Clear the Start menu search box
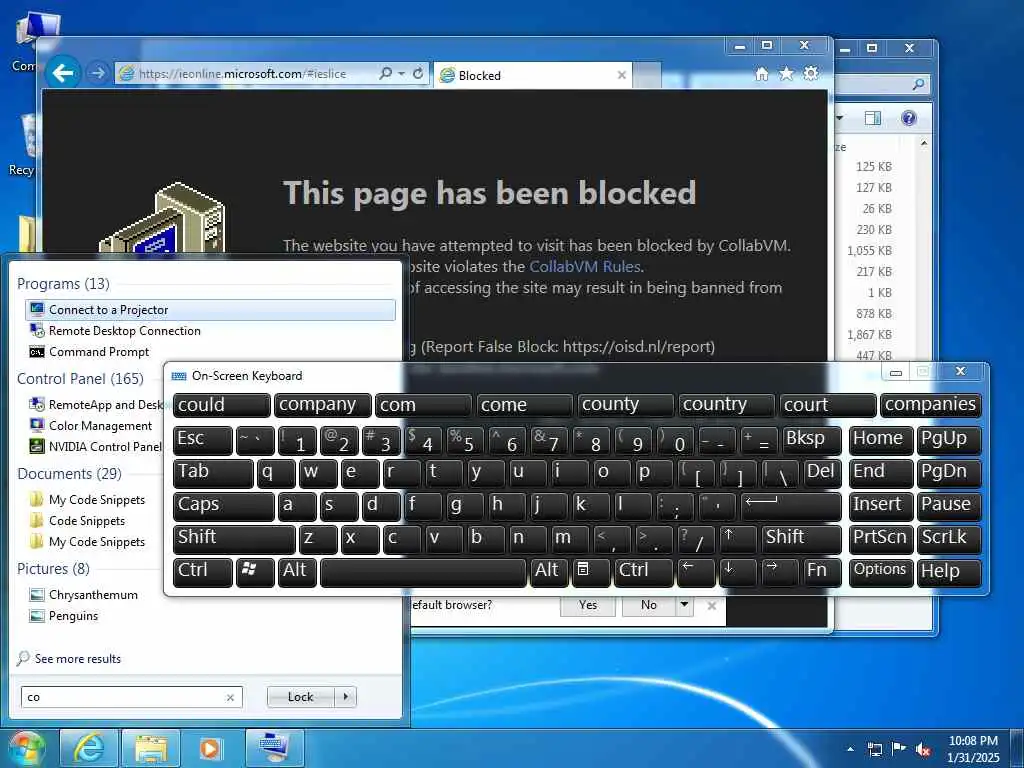 [230, 697]
